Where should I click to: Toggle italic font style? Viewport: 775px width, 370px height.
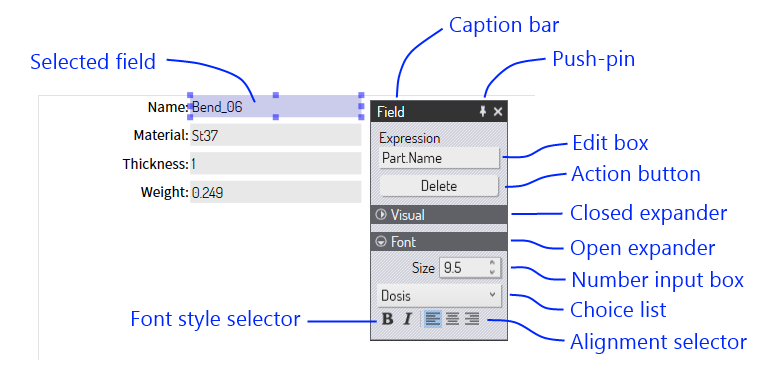407,319
